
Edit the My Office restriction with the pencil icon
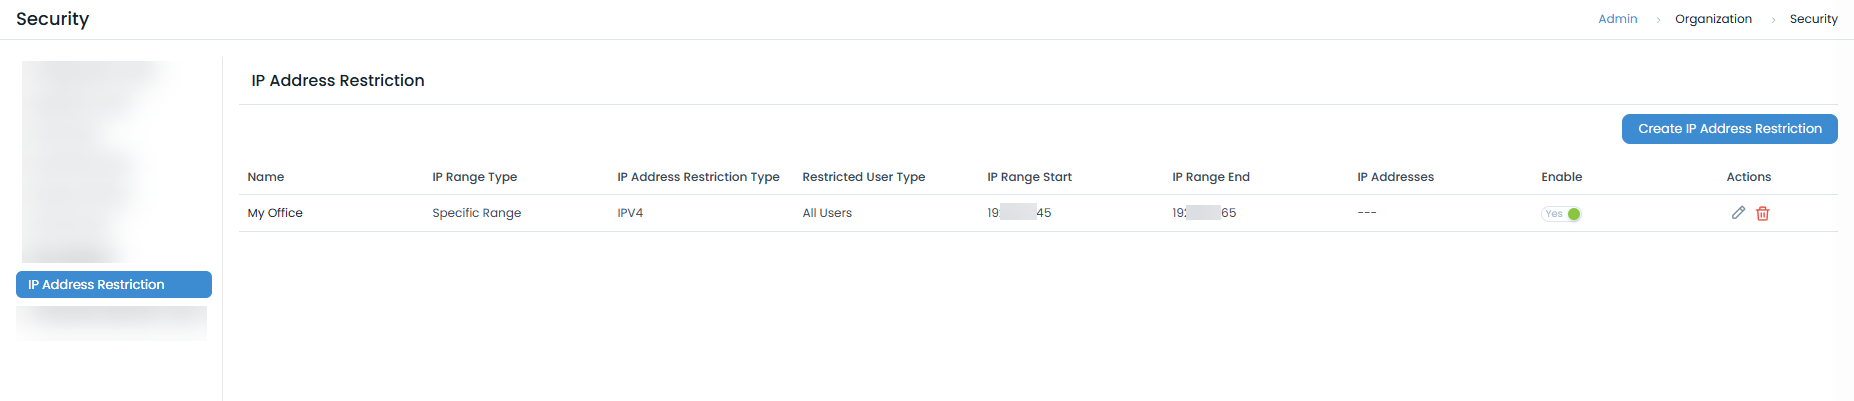pyautogui.click(x=1738, y=213)
